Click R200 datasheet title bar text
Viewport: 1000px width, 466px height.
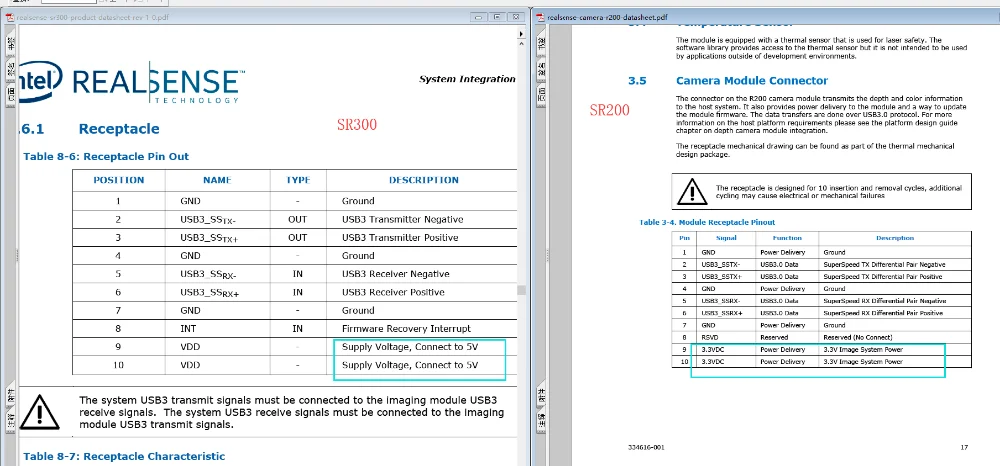tap(606, 17)
